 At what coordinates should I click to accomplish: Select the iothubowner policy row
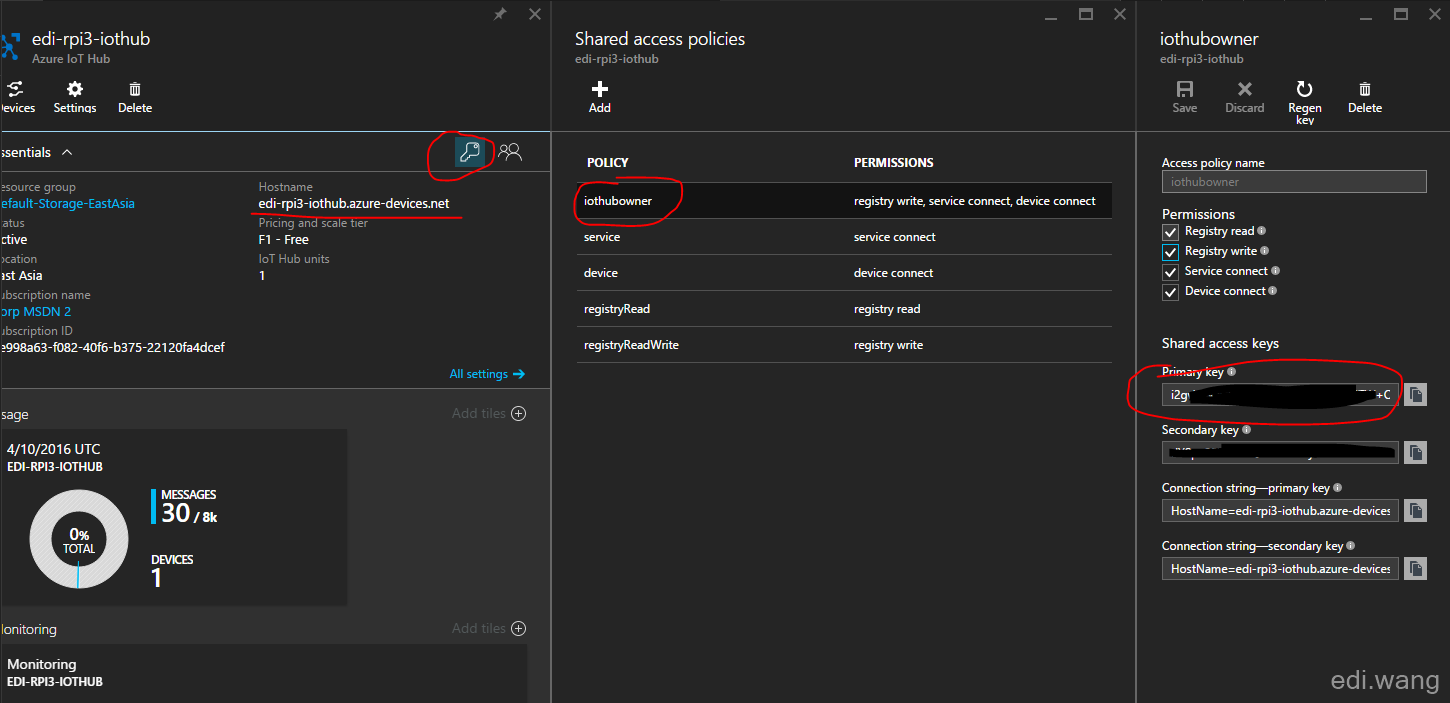[843, 201]
